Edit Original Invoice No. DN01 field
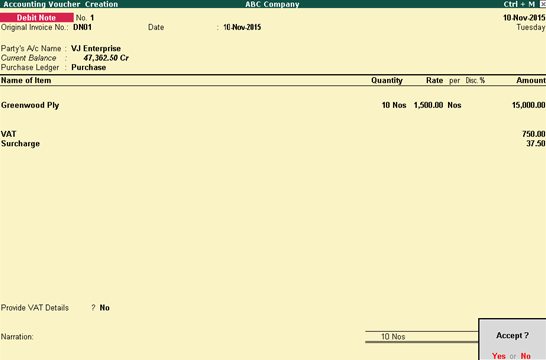The image size is (546, 360). (x=83, y=27)
